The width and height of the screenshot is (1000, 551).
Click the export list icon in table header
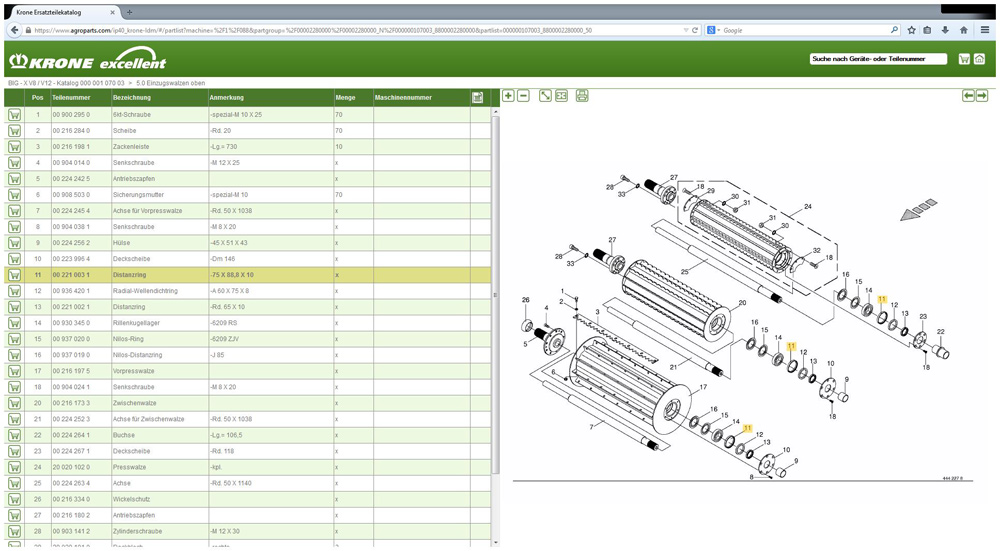(478, 98)
